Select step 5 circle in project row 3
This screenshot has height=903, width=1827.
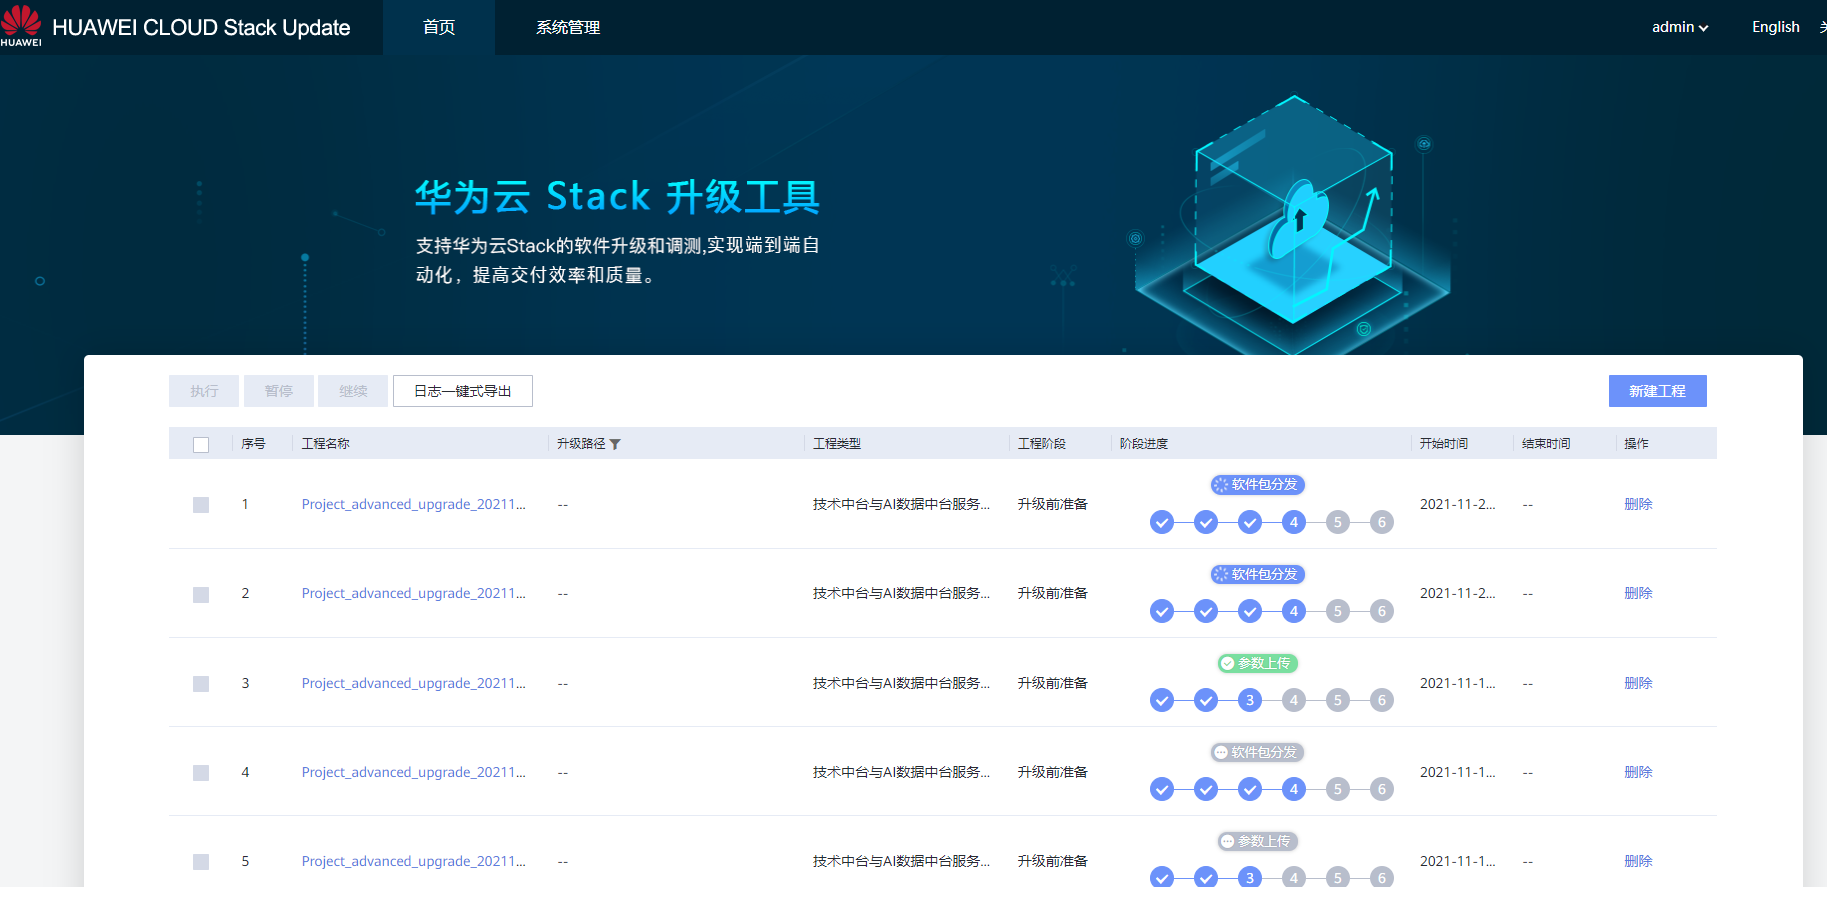tap(1338, 700)
